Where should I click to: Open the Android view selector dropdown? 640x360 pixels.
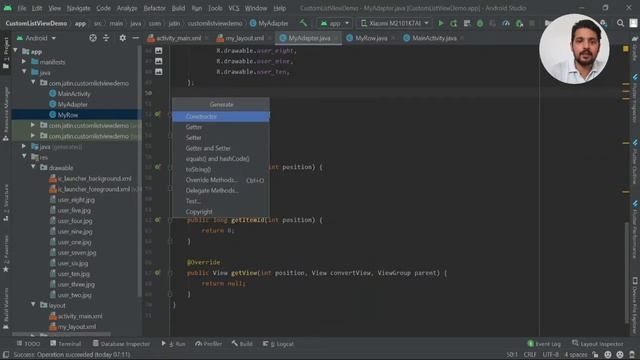[x=36, y=38]
